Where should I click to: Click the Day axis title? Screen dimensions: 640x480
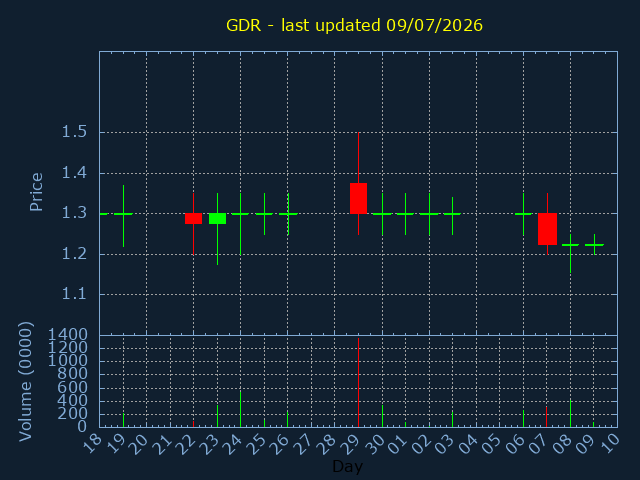pos(347,466)
